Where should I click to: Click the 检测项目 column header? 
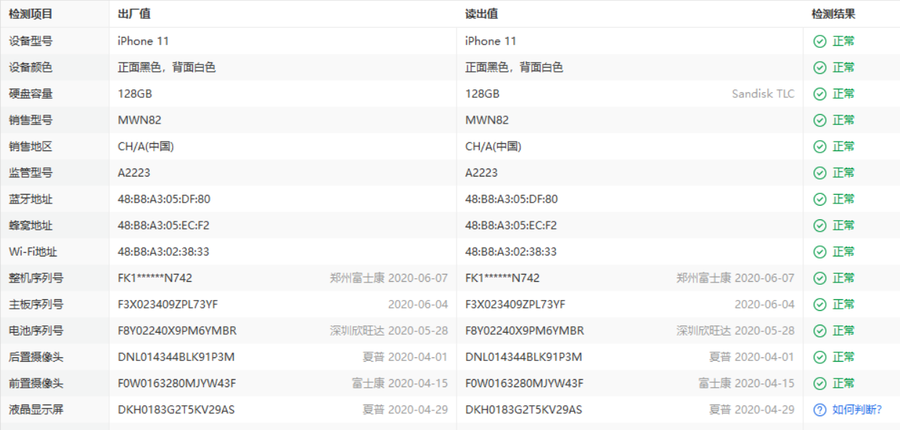pos(30,14)
